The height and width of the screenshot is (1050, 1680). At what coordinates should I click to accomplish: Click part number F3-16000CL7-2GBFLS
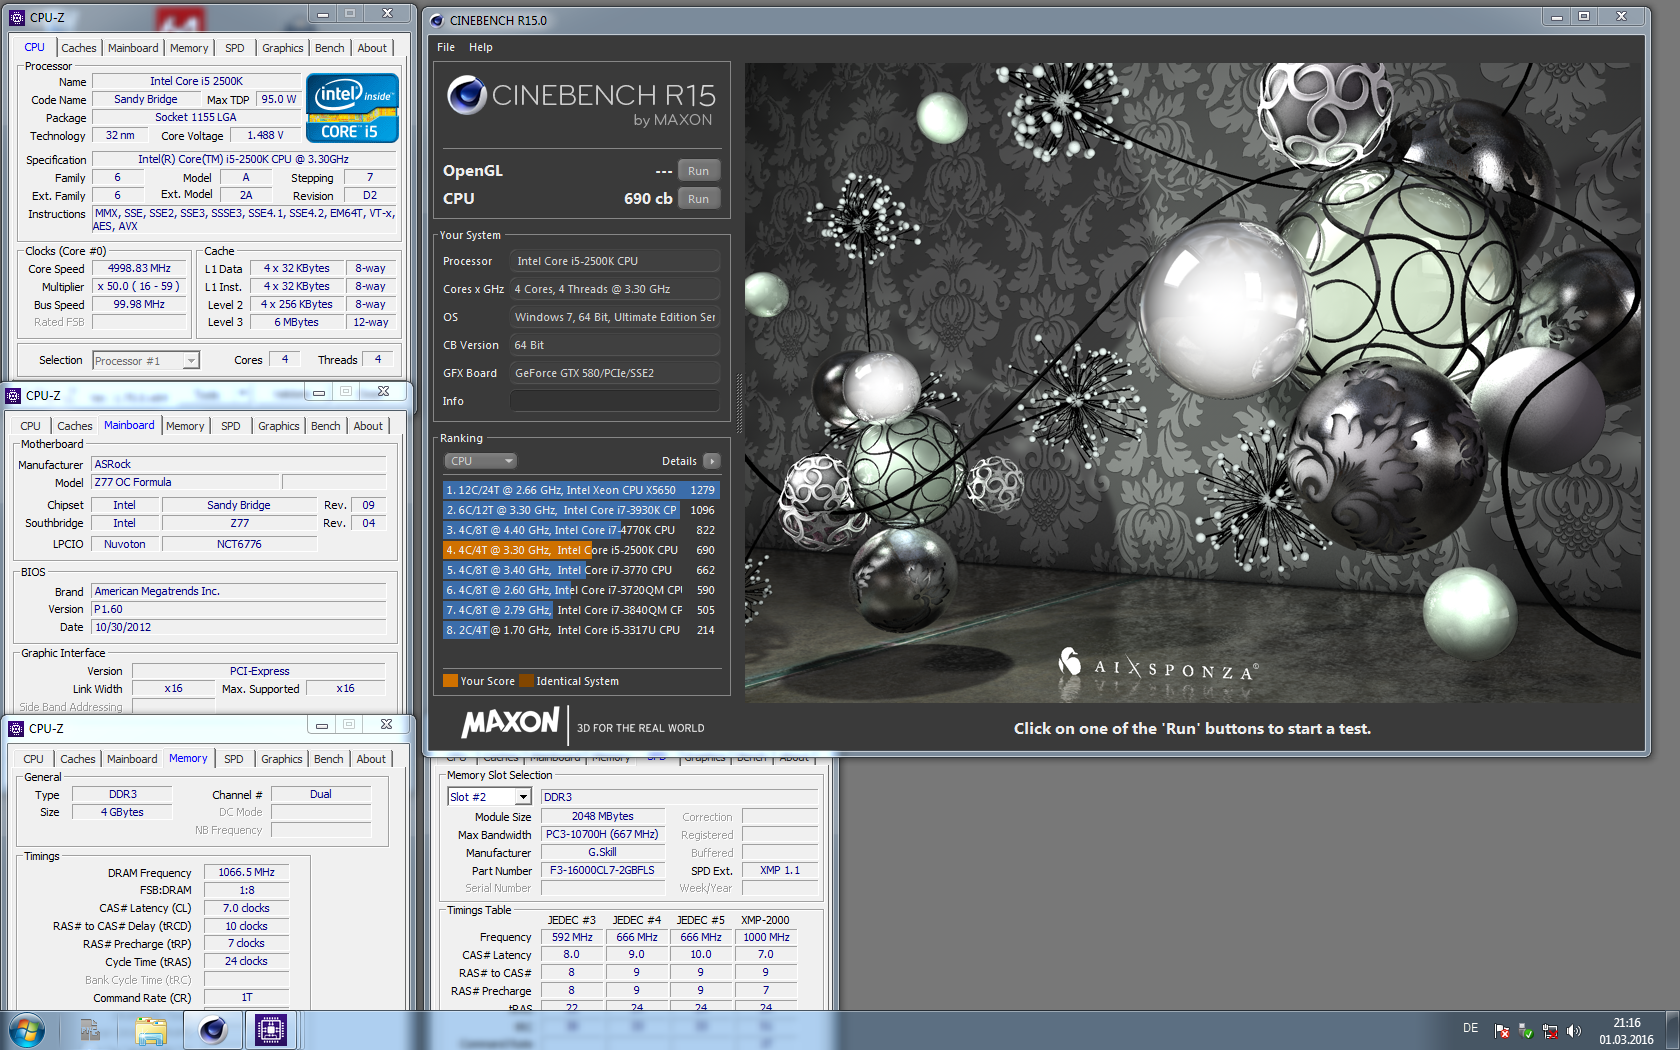click(603, 870)
